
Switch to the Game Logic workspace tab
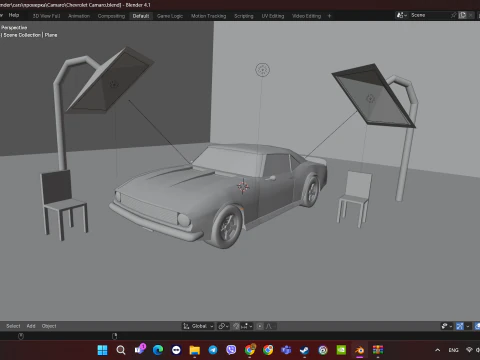pyautogui.click(x=170, y=16)
